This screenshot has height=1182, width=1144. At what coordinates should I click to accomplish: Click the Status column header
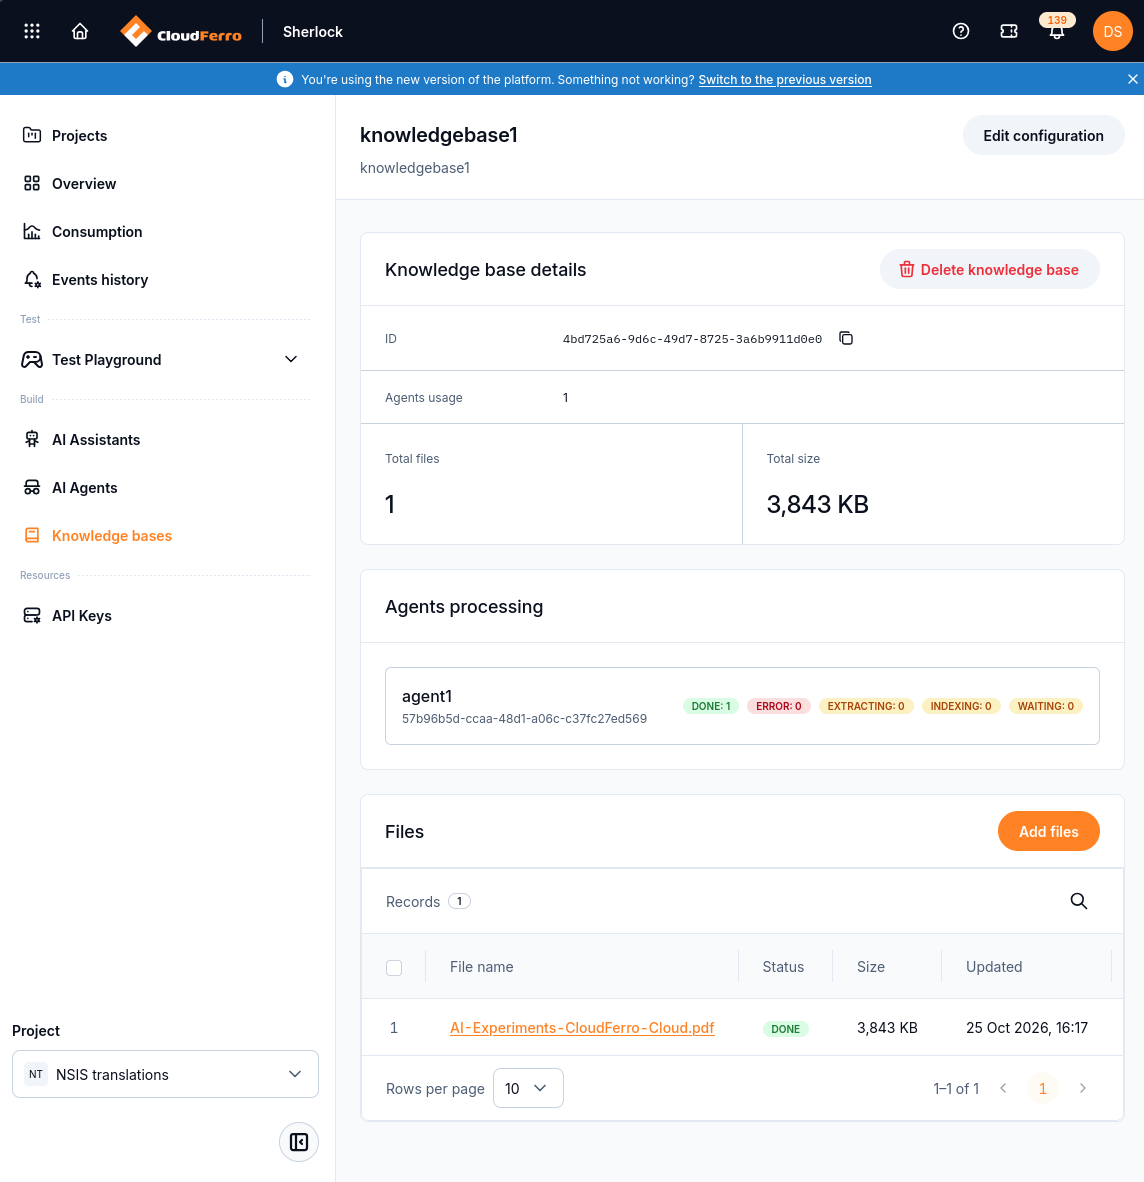(x=783, y=967)
